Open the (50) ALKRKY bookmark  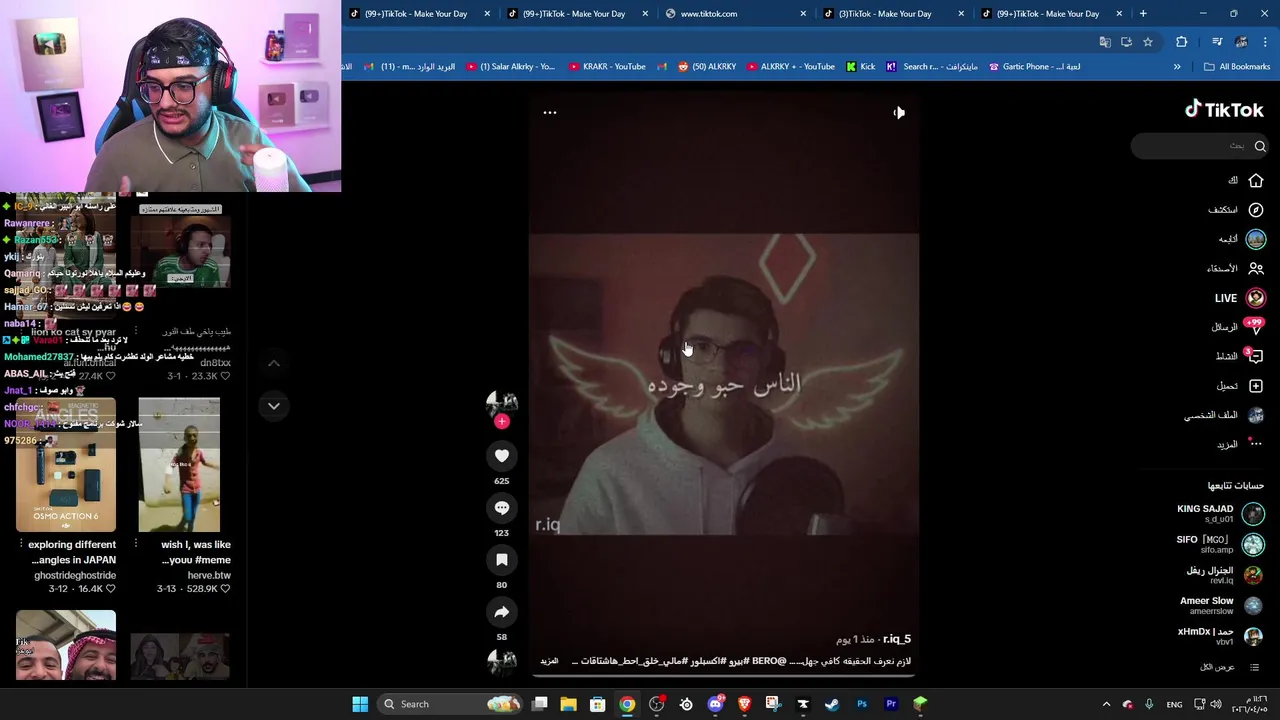tap(707, 67)
